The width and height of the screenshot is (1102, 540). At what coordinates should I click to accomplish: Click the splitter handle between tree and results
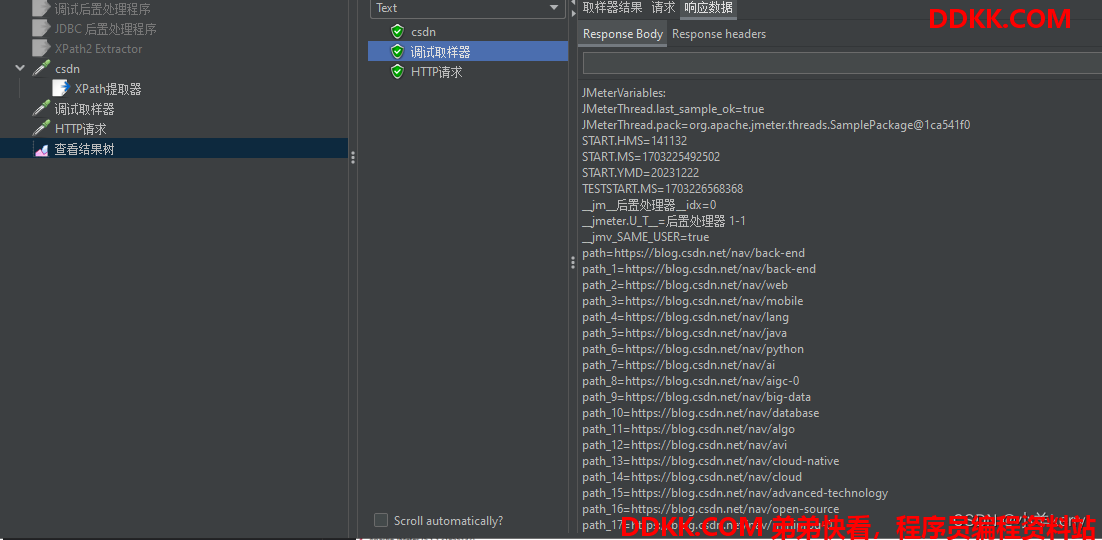pyautogui.click(x=353, y=158)
